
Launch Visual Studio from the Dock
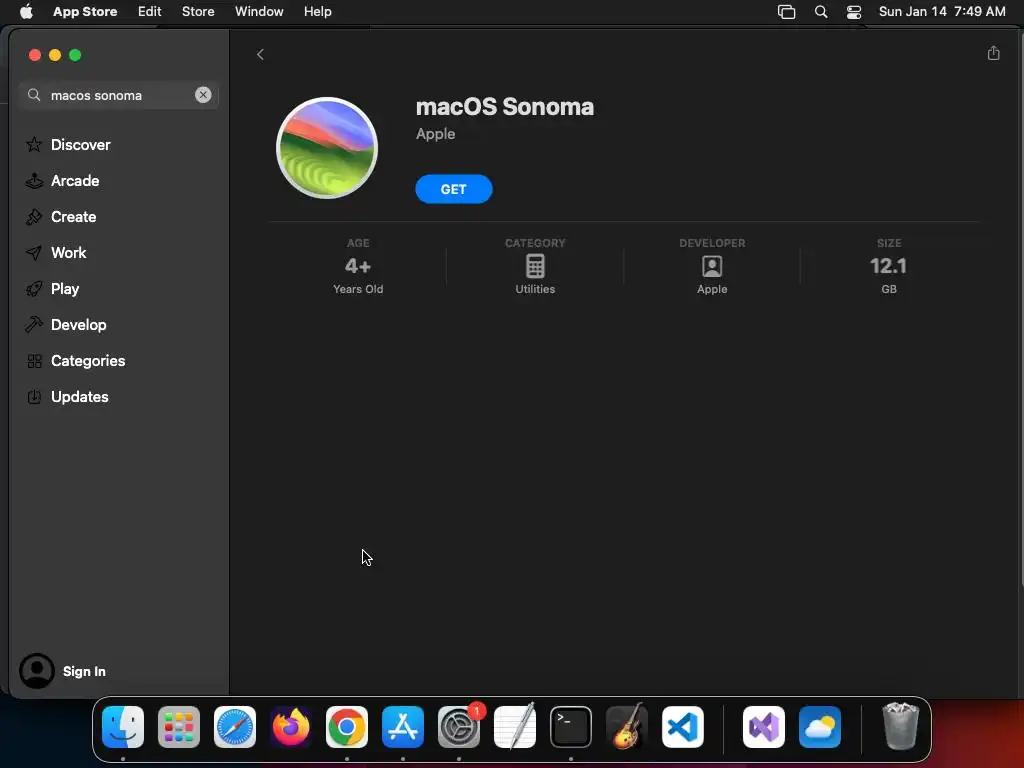click(764, 727)
